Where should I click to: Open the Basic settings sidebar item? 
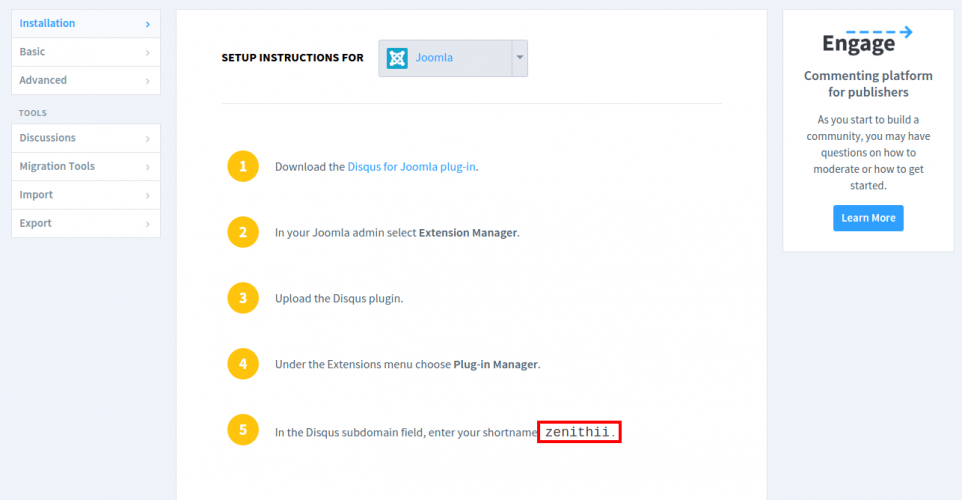[86, 52]
